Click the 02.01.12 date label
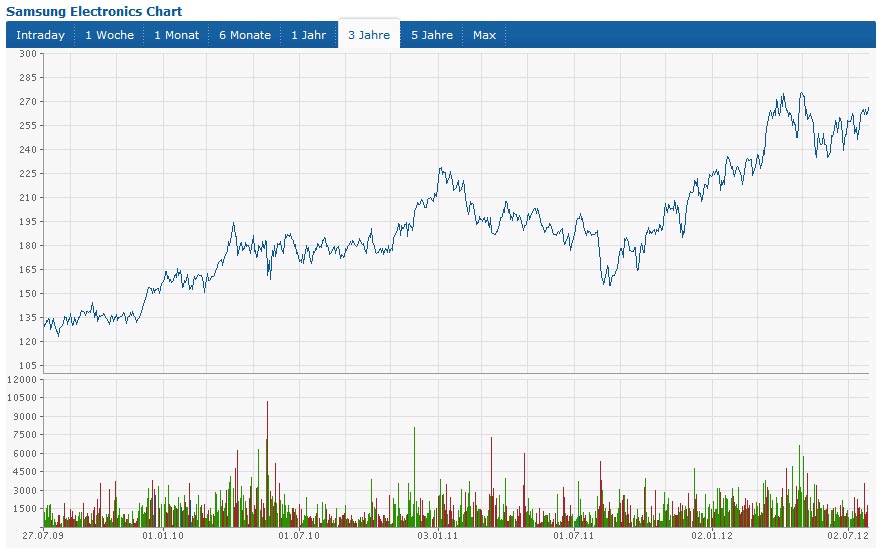This screenshot has height=556, width=883. [713, 537]
